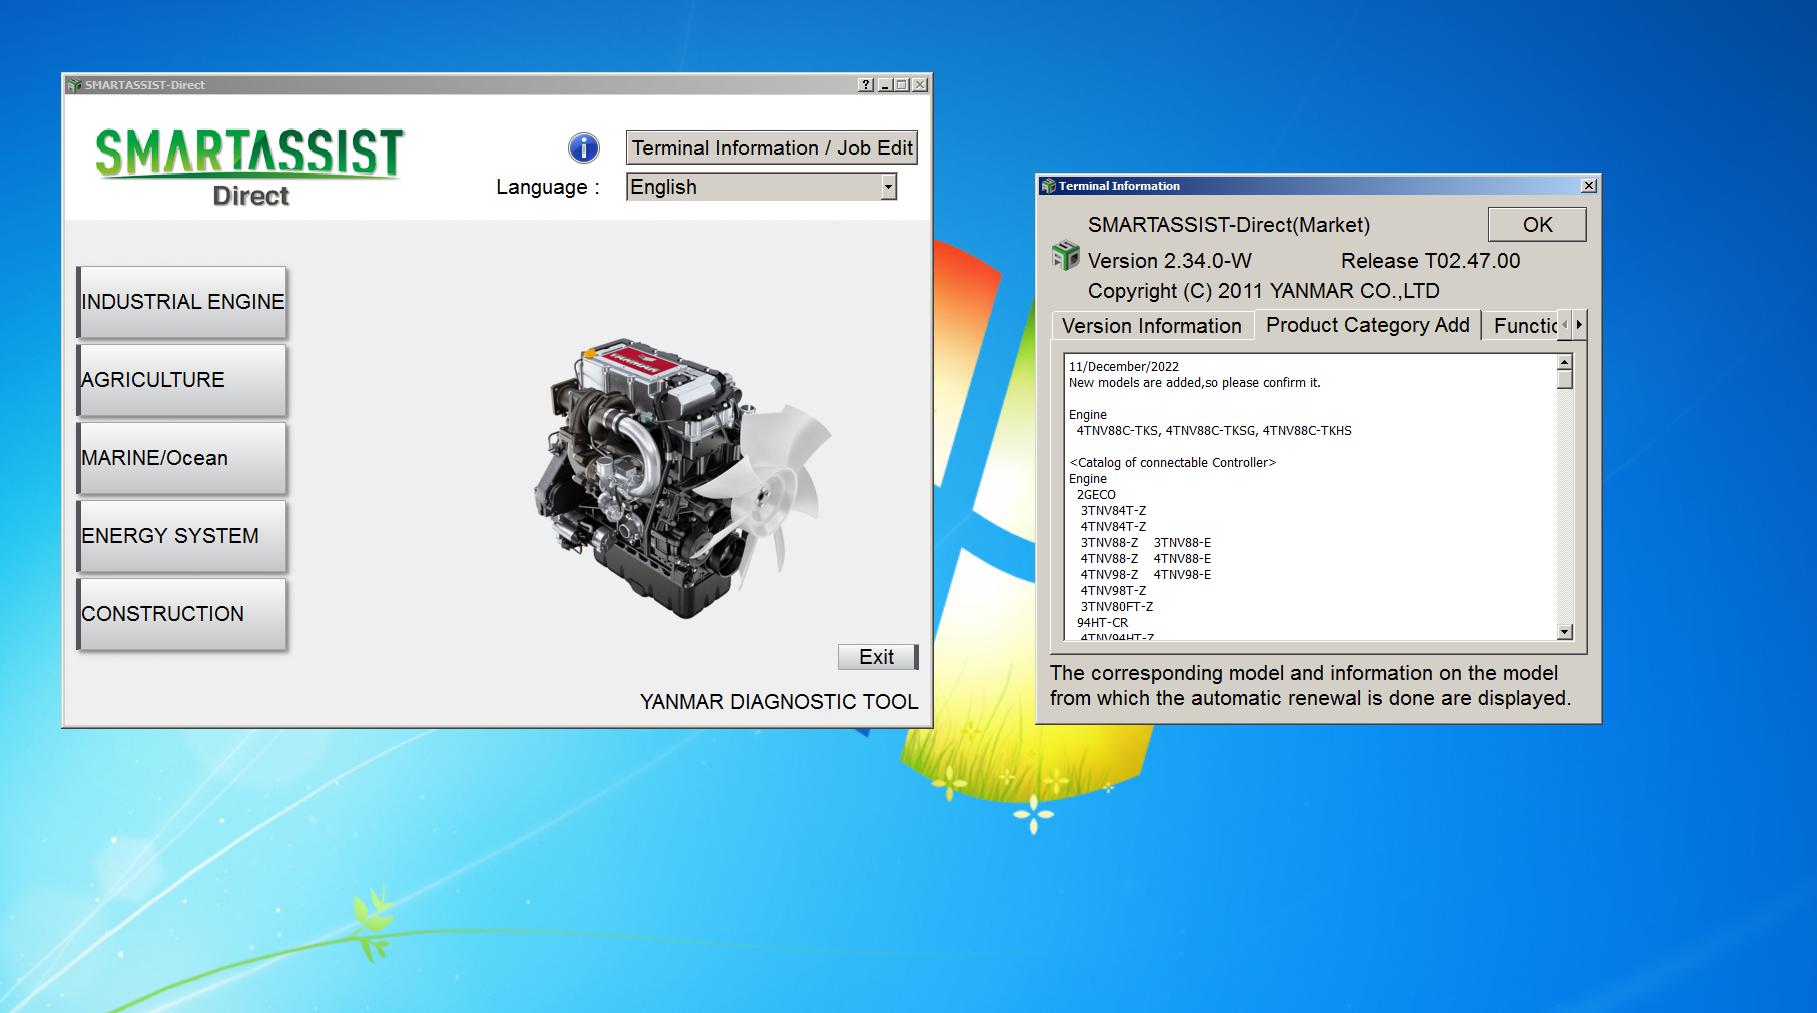The width and height of the screenshot is (1817, 1013).
Task: Click the blue information icon beside Terminal Information
Action: pyautogui.click(x=582, y=147)
